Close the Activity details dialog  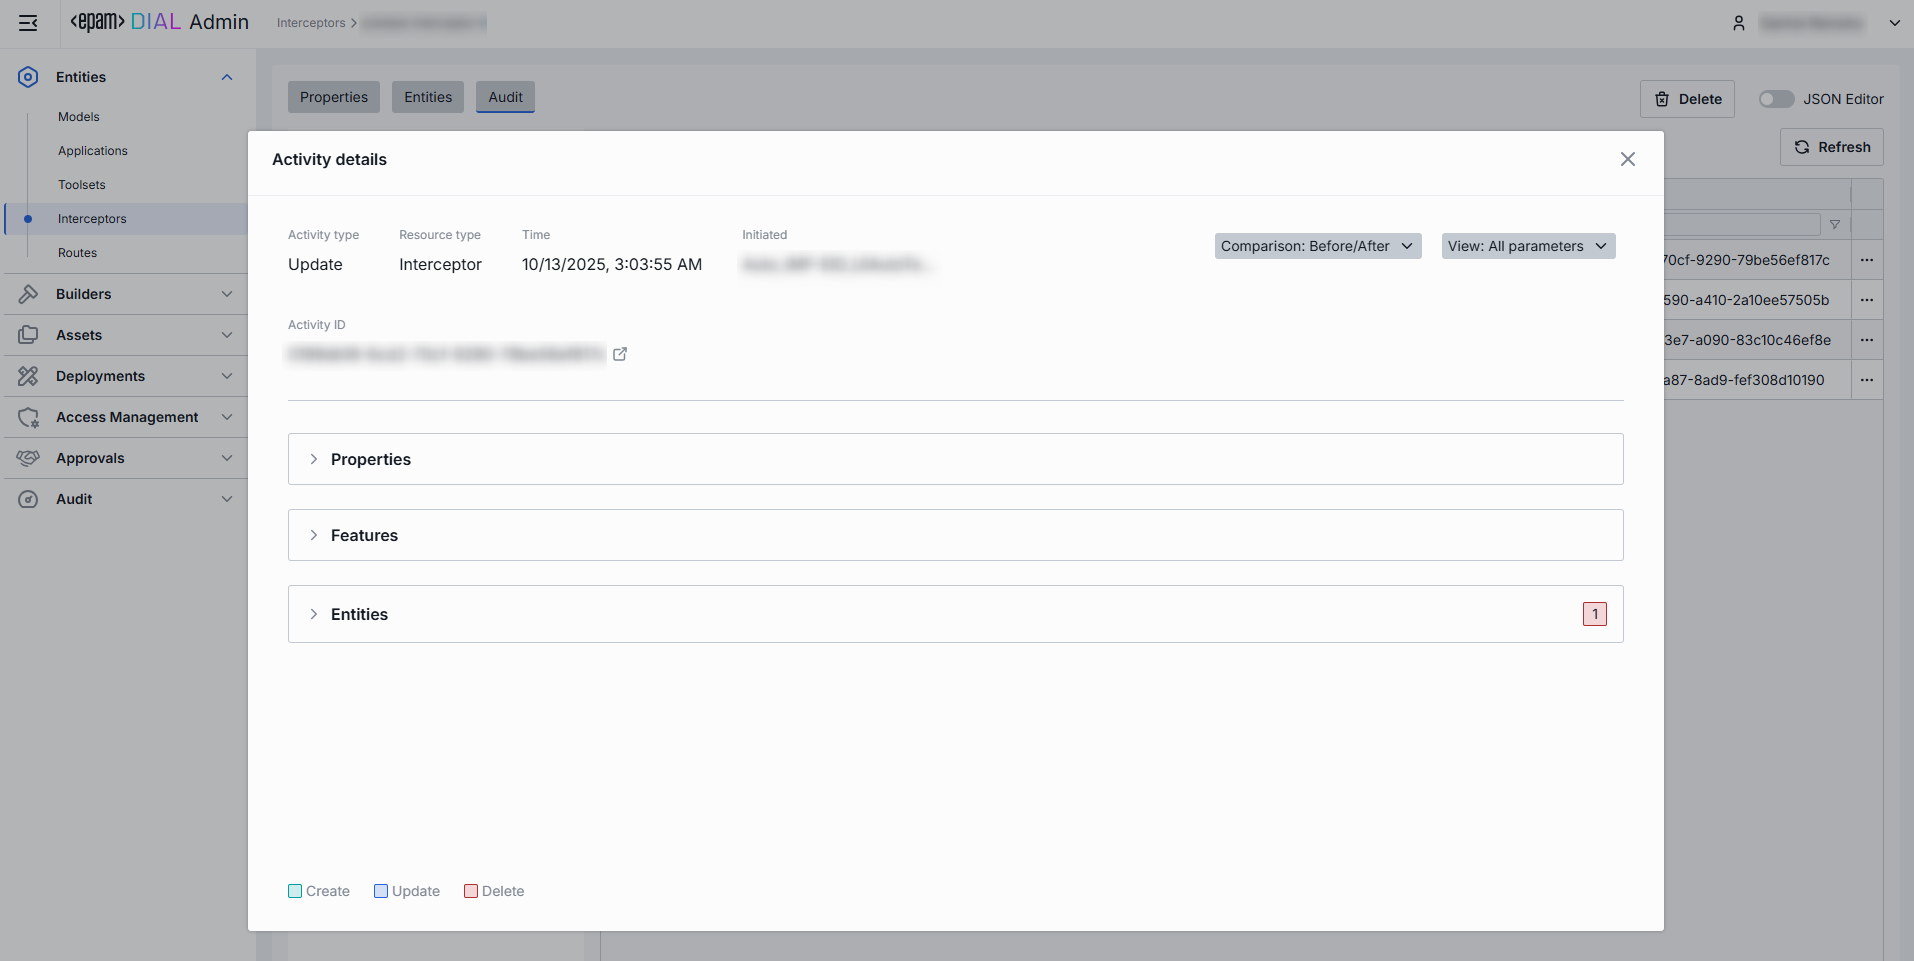(1627, 159)
